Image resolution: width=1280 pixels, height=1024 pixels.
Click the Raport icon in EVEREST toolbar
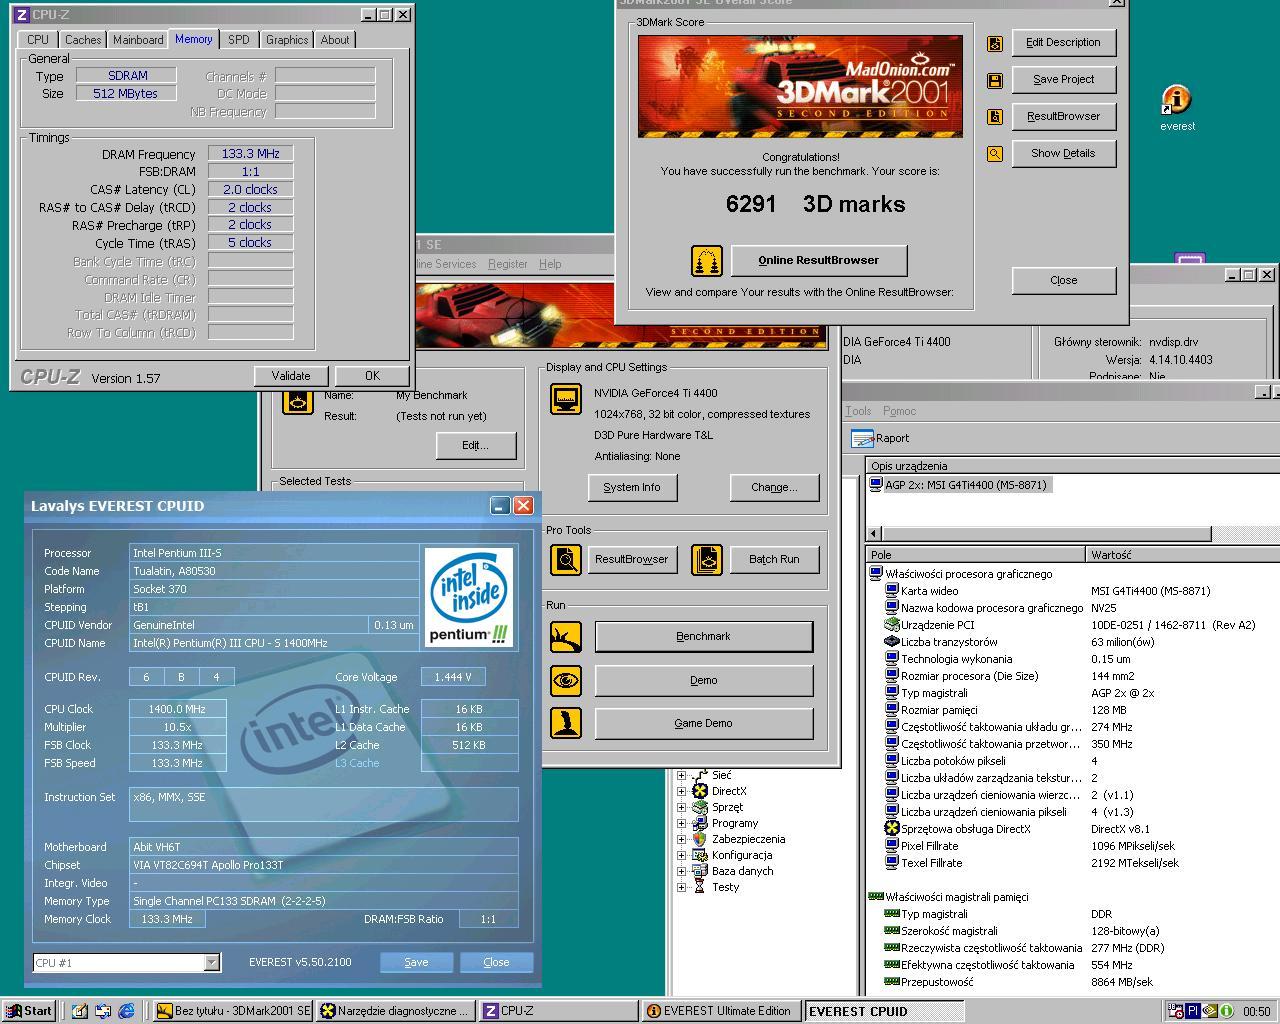pyautogui.click(x=862, y=438)
